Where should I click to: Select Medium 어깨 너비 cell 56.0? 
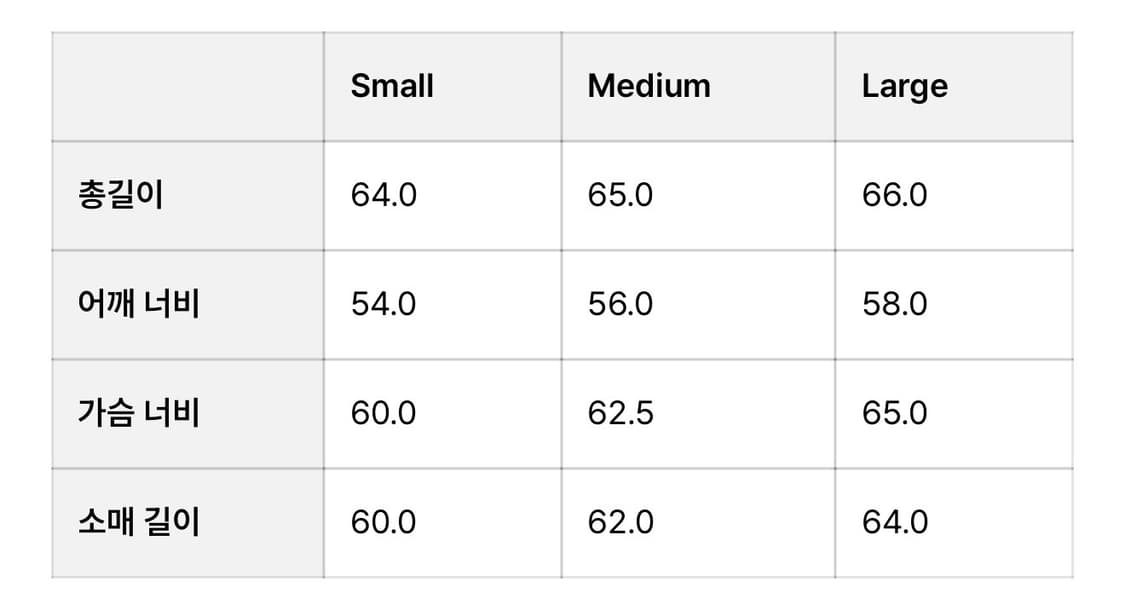[x=620, y=304]
